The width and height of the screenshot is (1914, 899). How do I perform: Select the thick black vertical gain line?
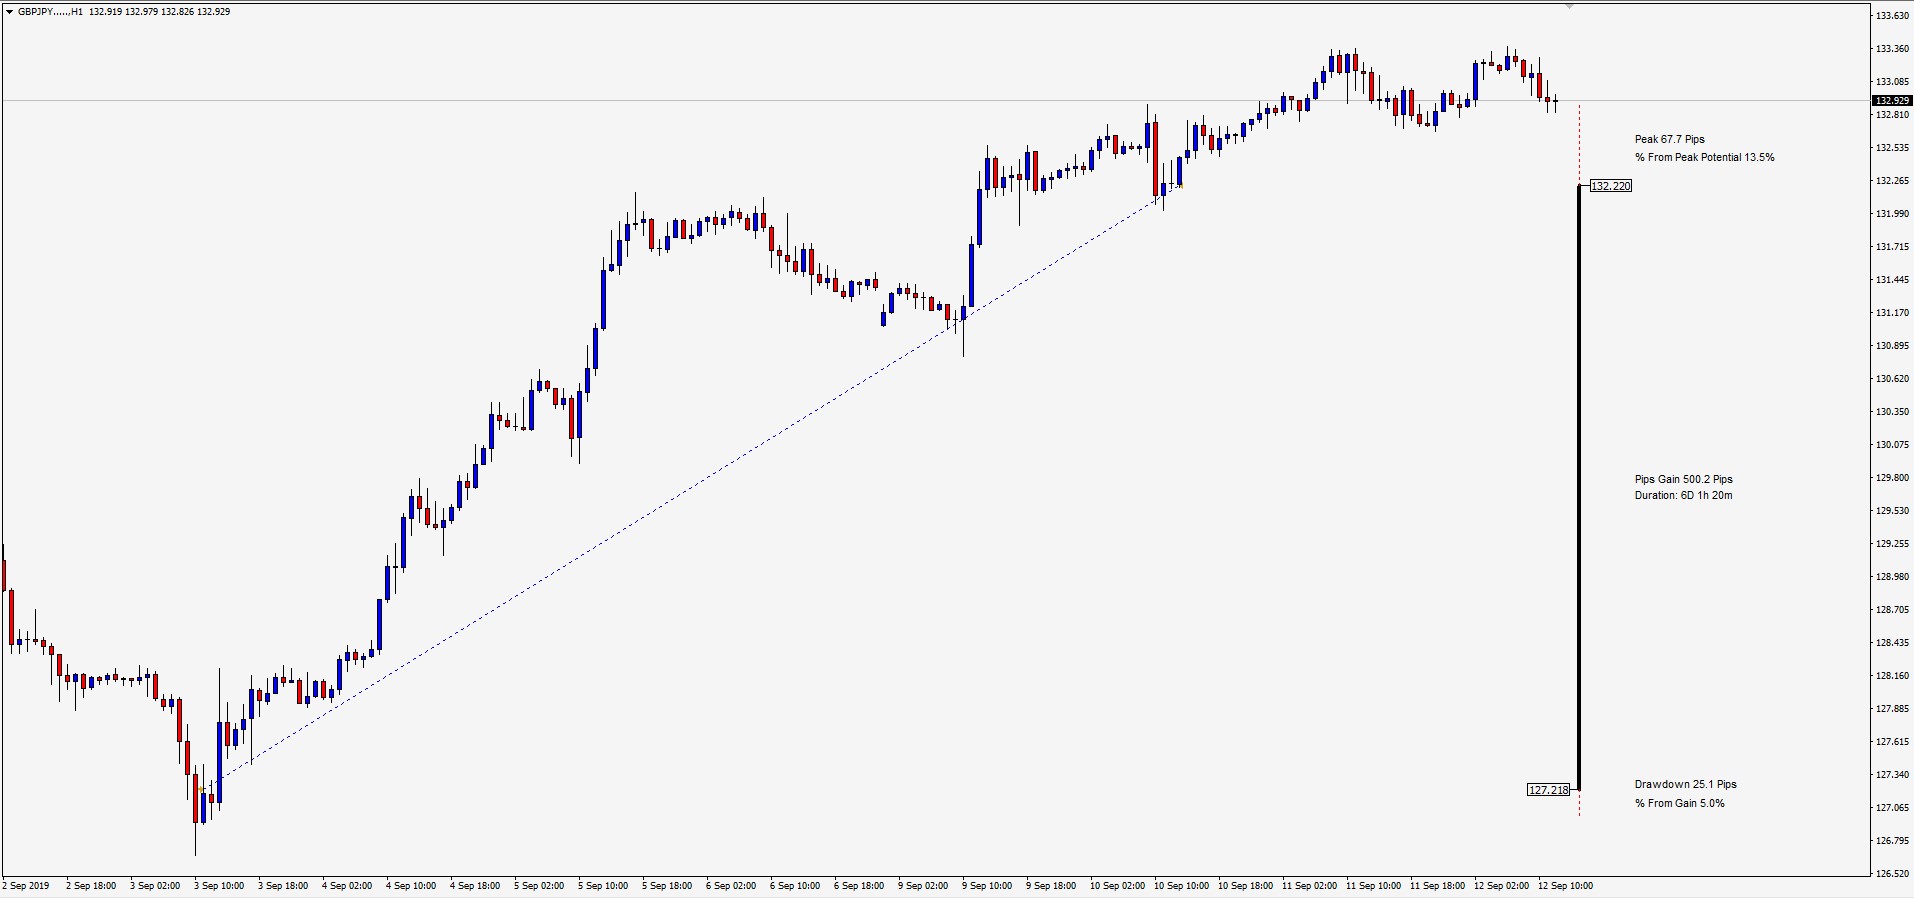point(1579,488)
